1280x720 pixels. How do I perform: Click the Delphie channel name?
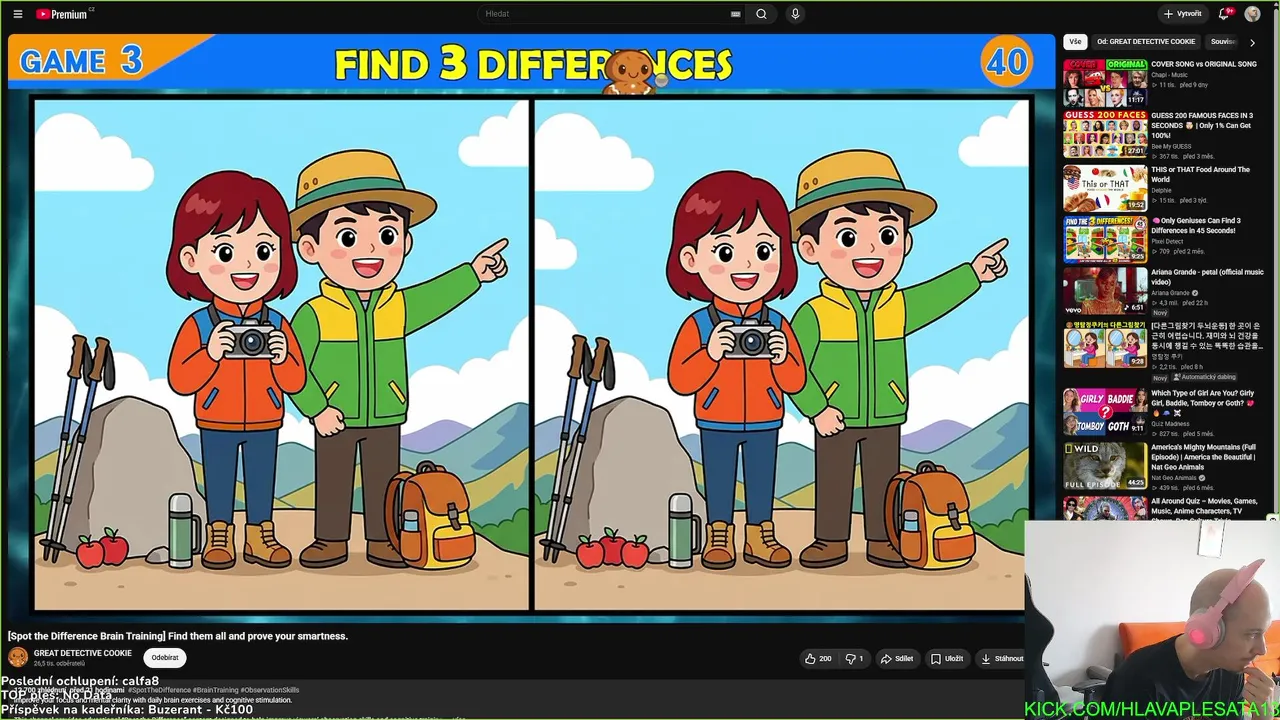click(x=1161, y=190)
